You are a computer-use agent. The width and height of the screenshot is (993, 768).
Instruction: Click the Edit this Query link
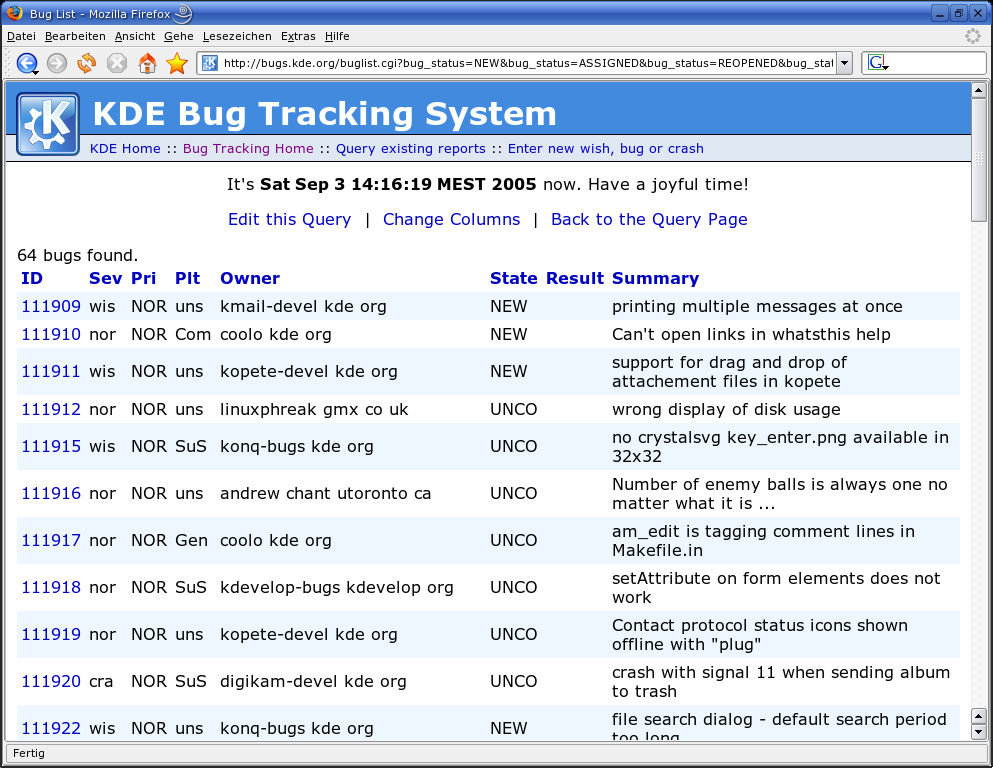289,219
